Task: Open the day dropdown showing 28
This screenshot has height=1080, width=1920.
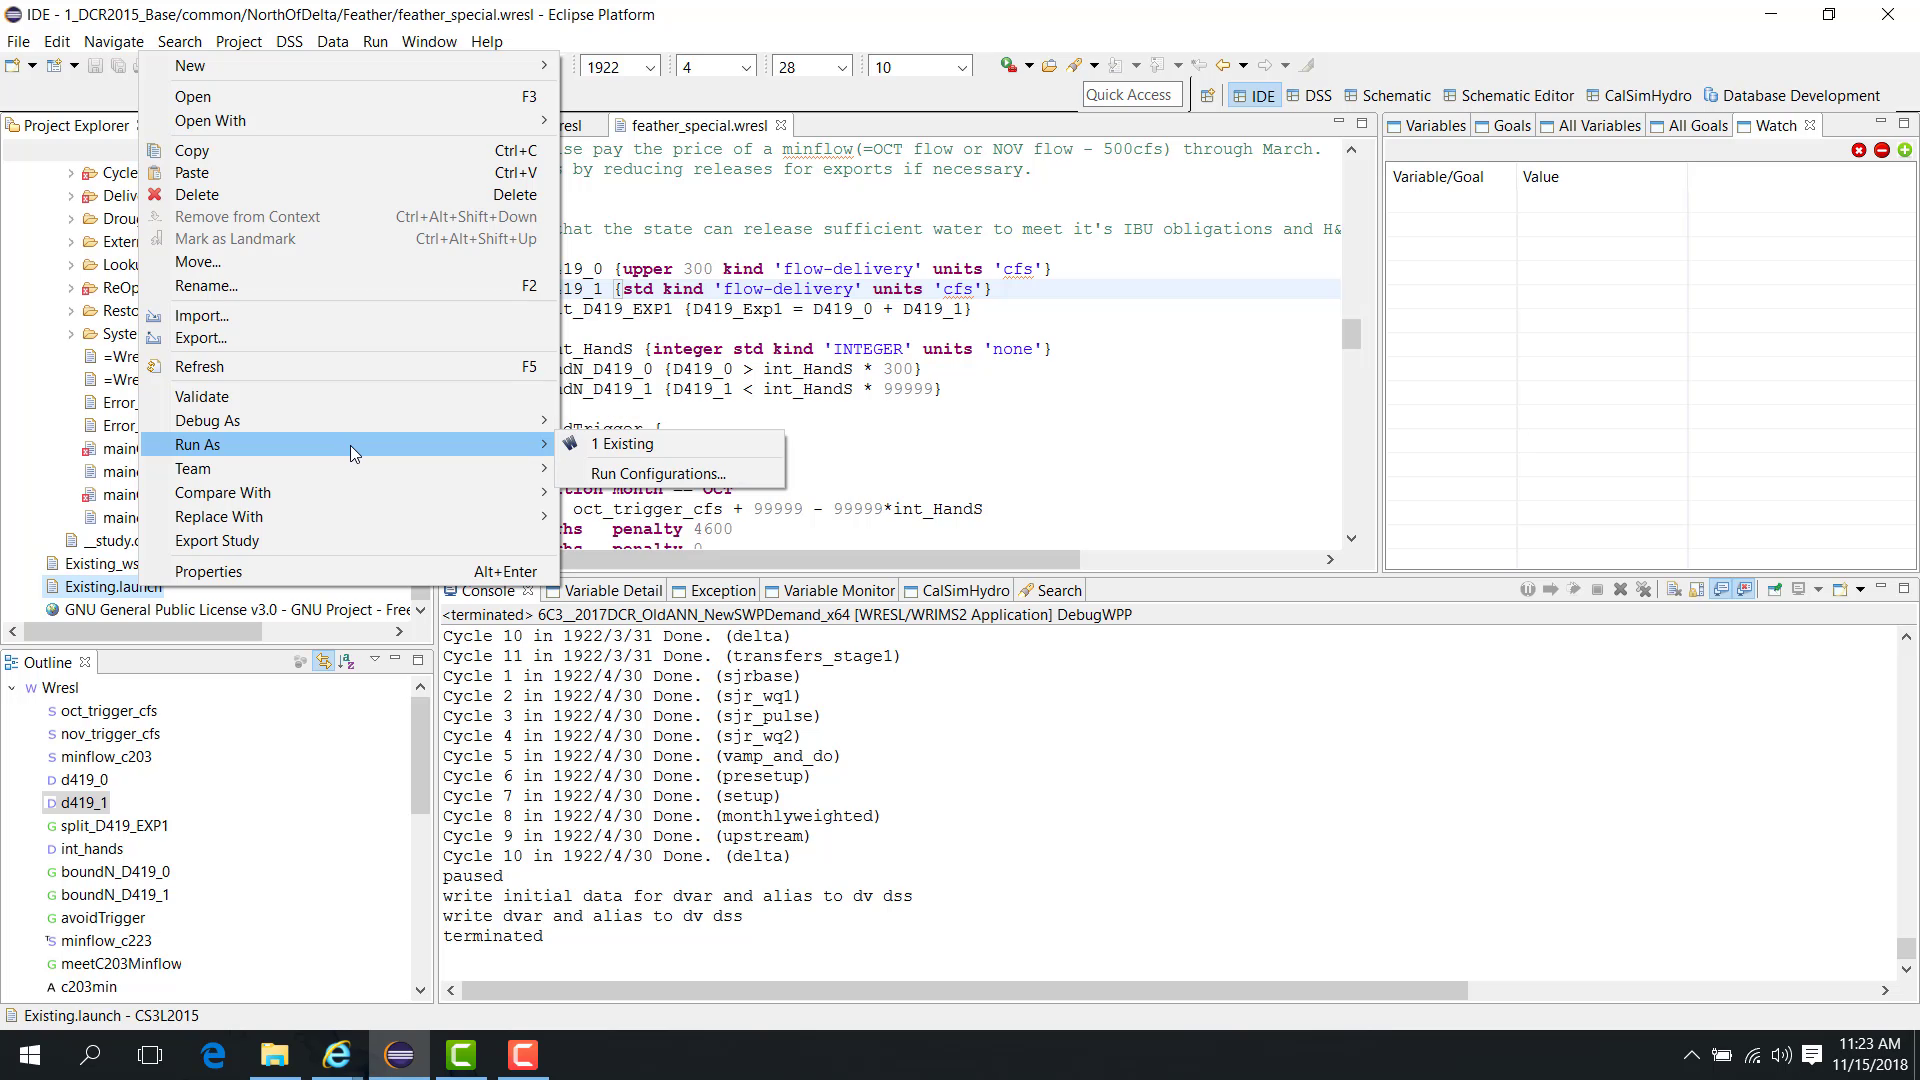Action: pyautogui.click(x=842, y=68)
